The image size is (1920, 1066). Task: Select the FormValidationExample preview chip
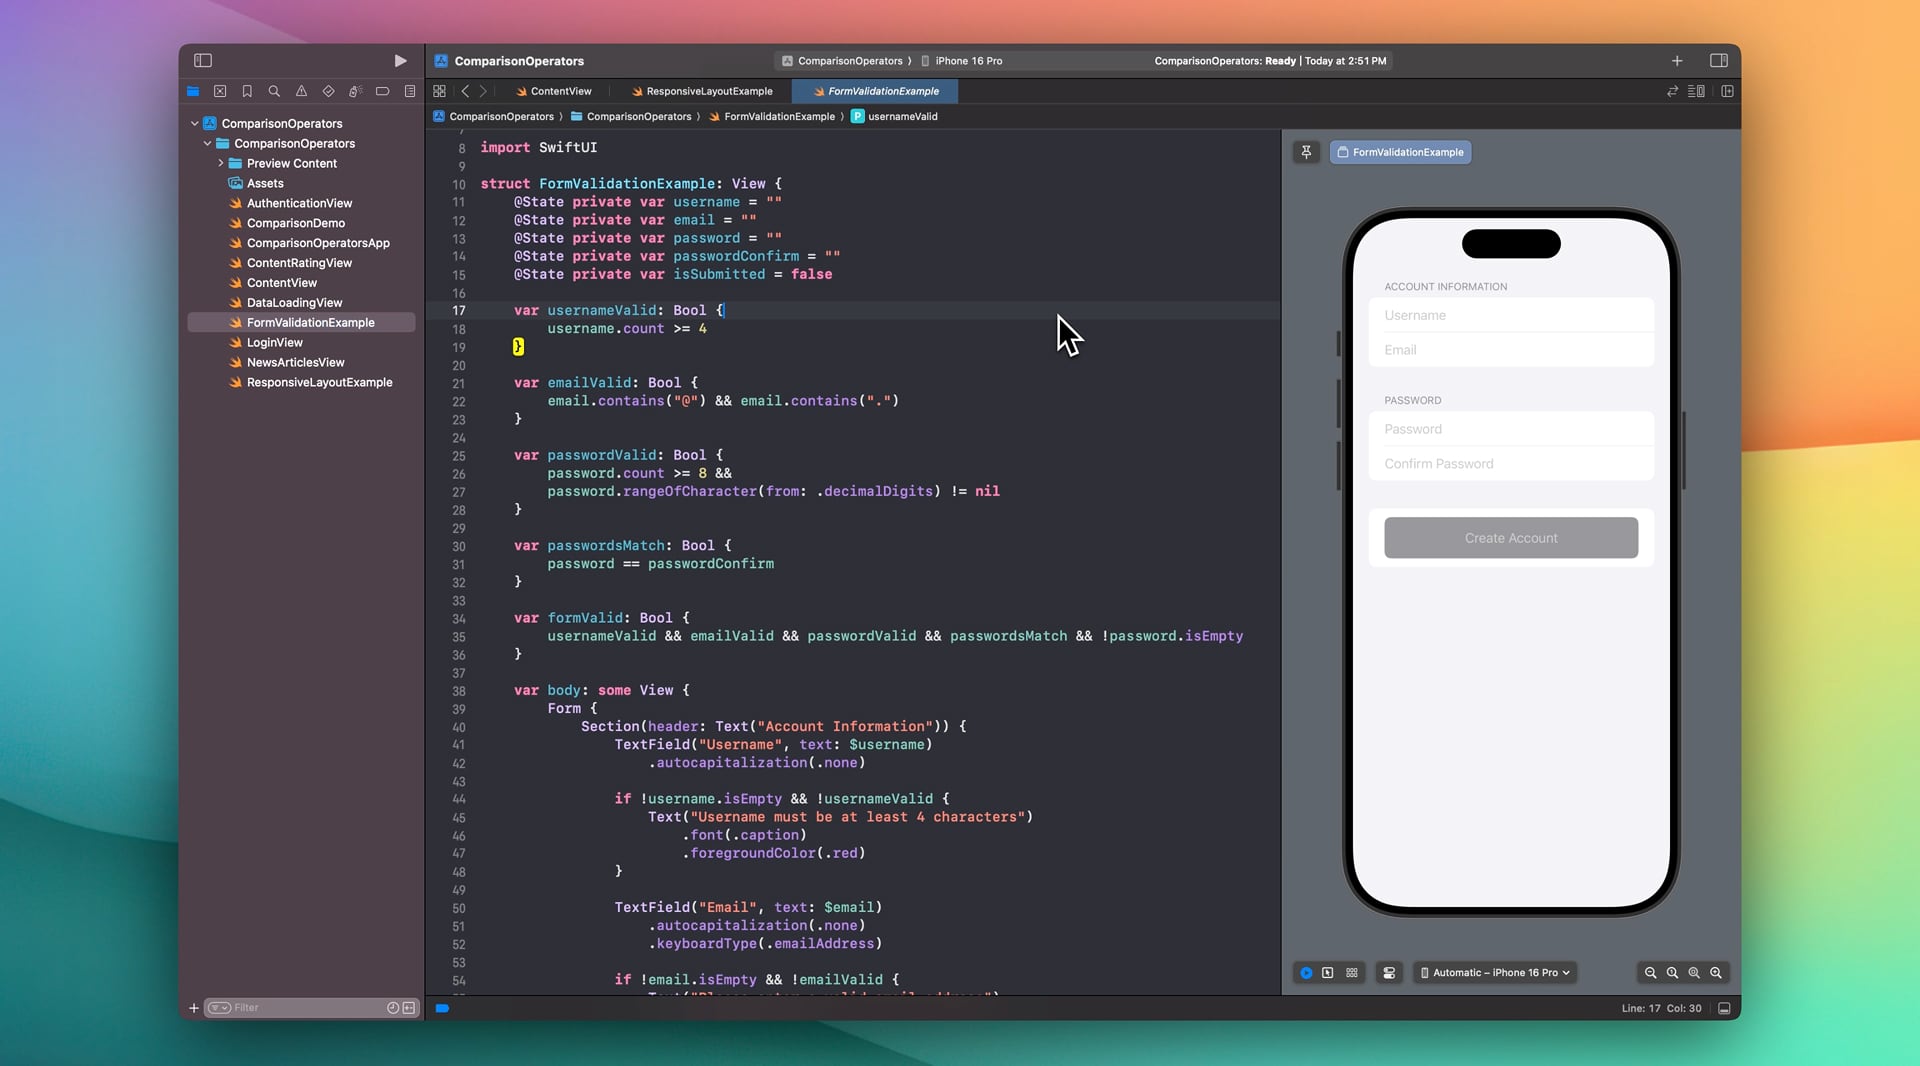(x=1400, y=152)
